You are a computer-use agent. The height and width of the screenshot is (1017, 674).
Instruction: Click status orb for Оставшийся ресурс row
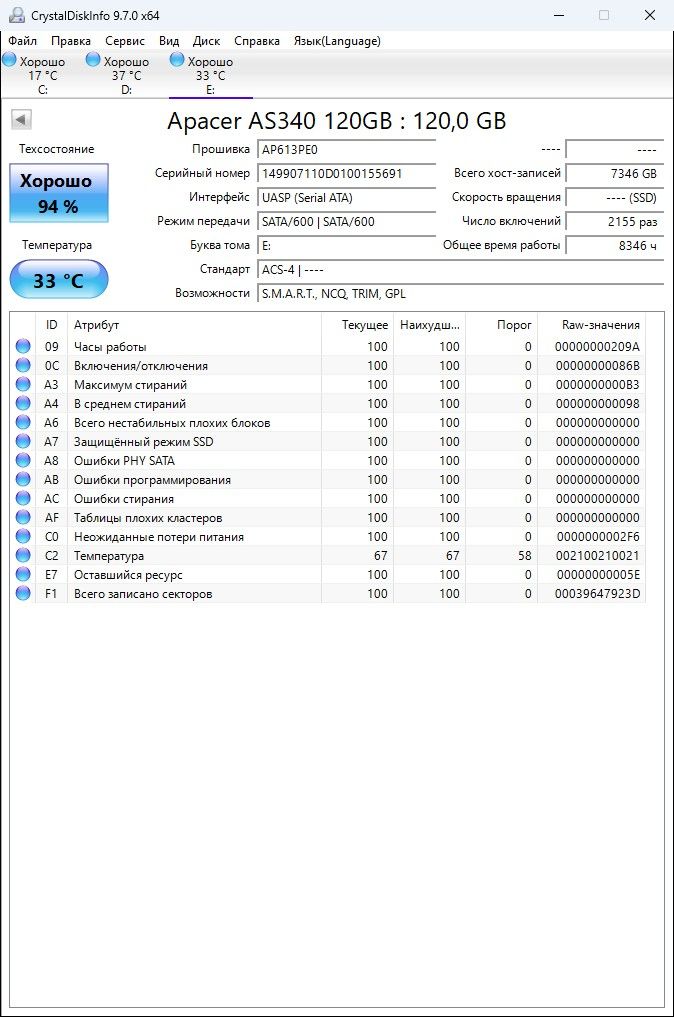[x=23, y=574]
